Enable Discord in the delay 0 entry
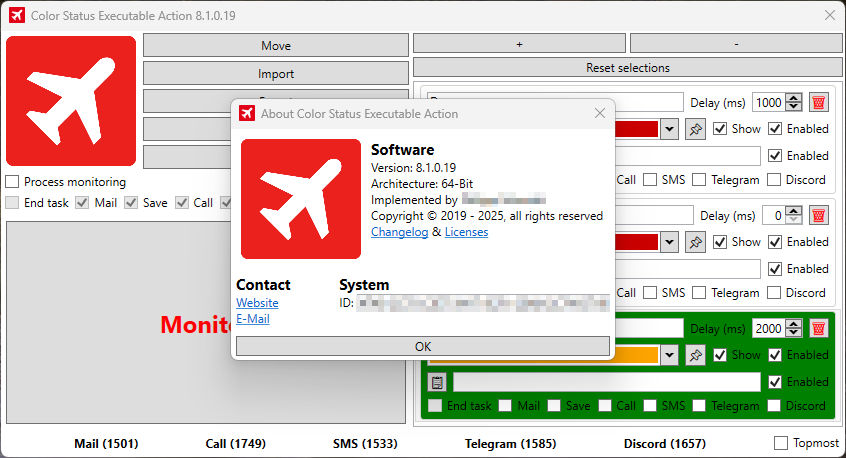Viewport: 846px width, 458px height. [x=774, y=292]
